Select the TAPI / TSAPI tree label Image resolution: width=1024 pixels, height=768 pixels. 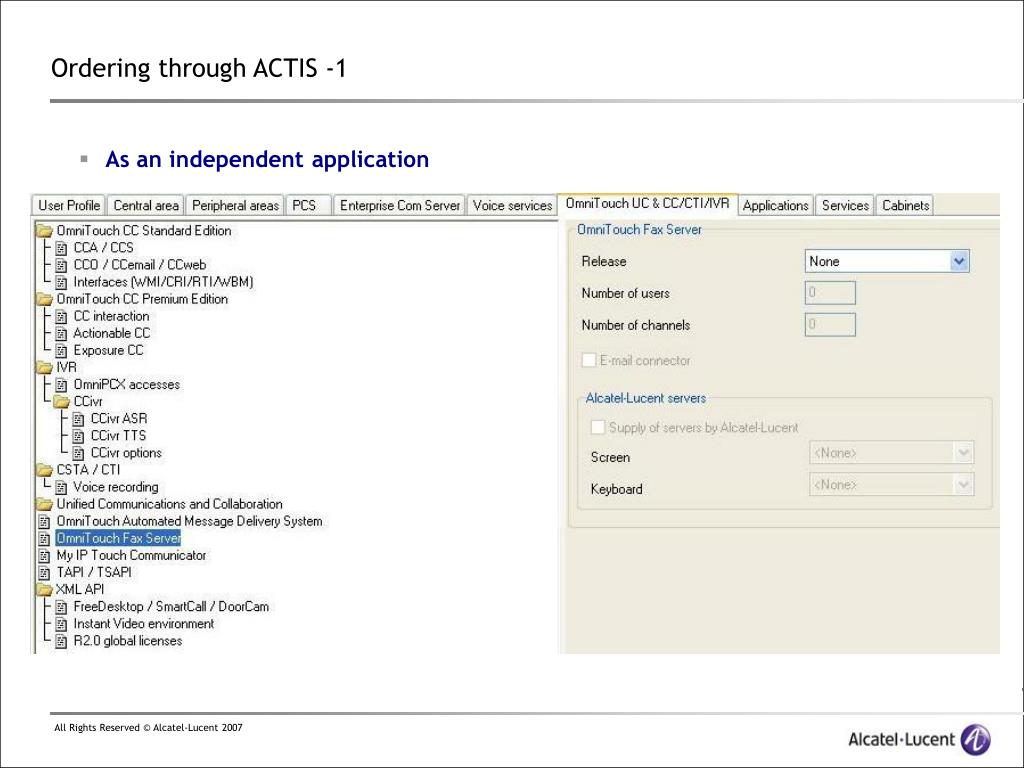pos(94,572)
